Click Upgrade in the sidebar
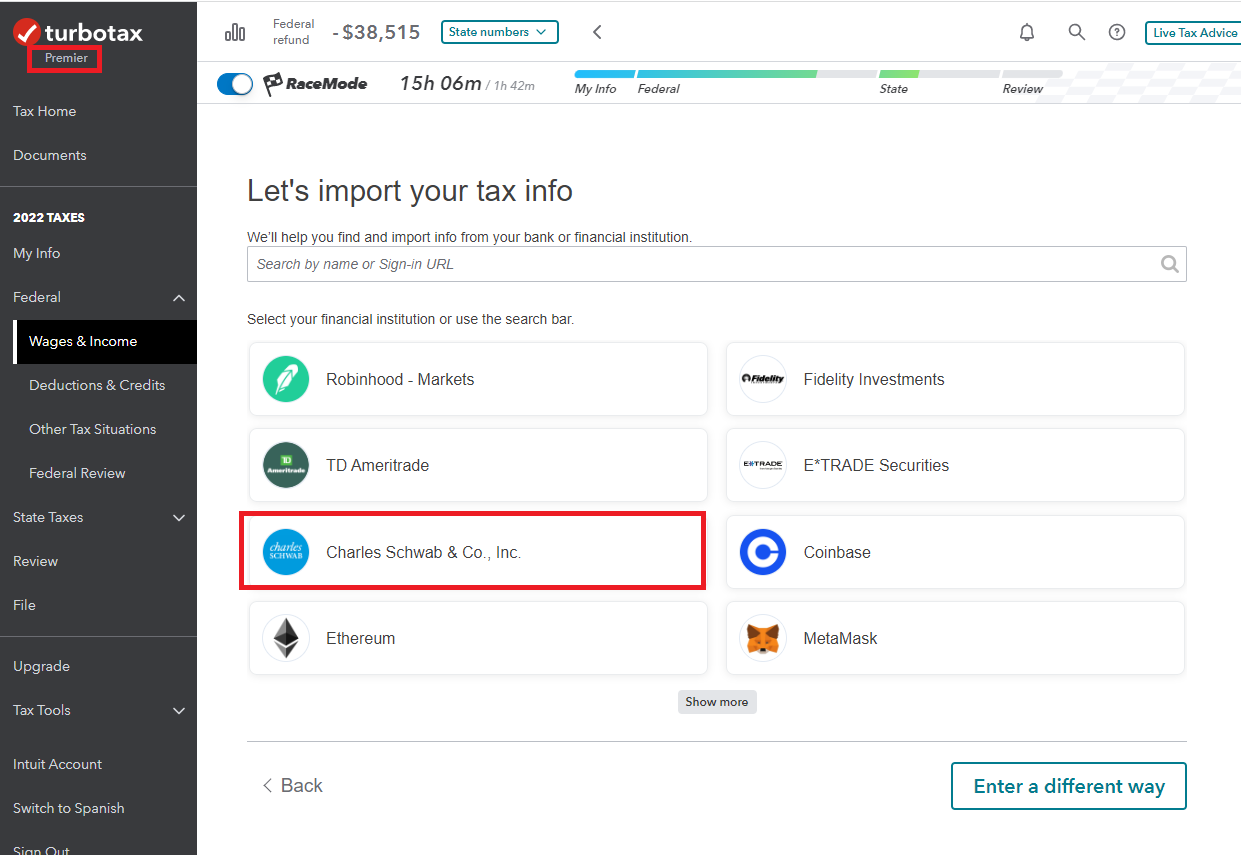This screenshot has height=855, width=1241. tap(42, 666)
